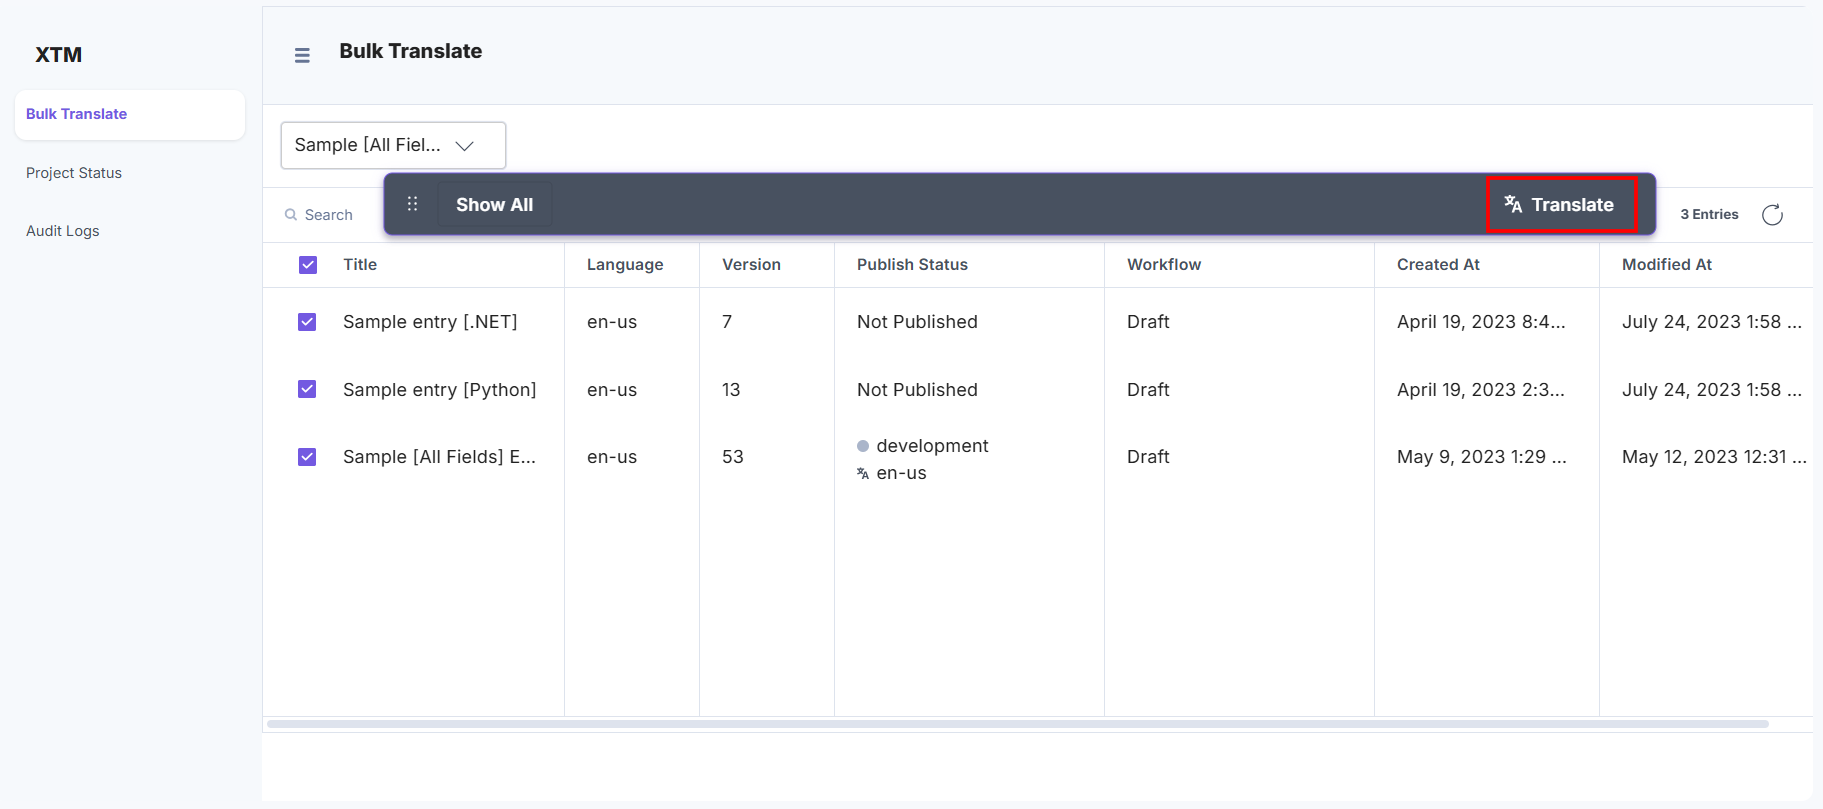Viewport: 1823px width, 809px height.
Task: Click Not Published in the .NET row
Action: (x=917, y=322)
